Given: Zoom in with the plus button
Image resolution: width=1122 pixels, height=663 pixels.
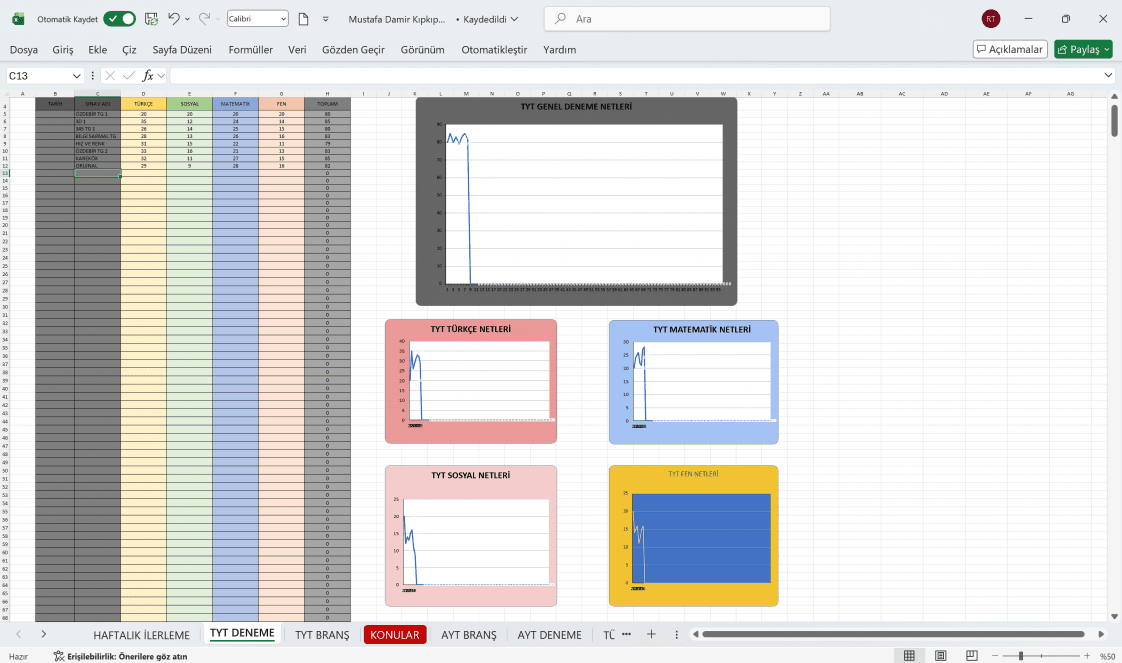Looking at the screenshot, I should 1087,656.
